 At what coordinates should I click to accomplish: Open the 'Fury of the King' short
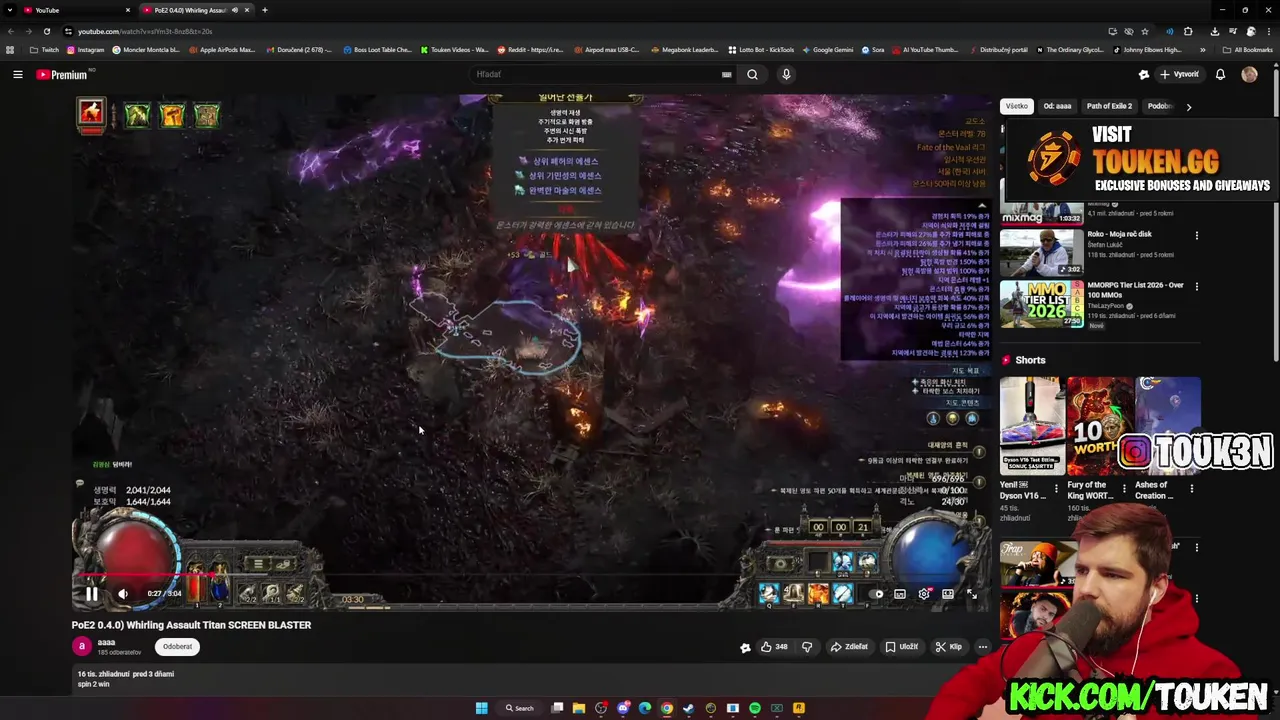[1099, 426]
